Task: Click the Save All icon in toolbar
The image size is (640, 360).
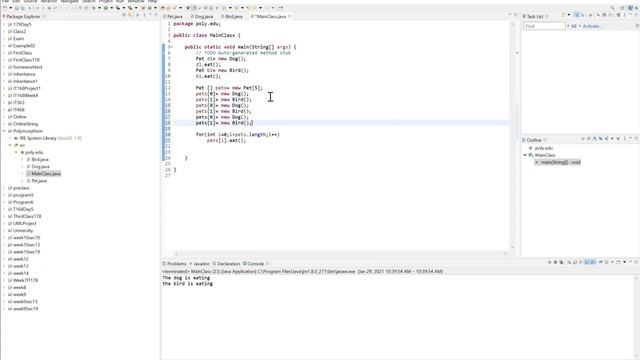Action: 22,8
